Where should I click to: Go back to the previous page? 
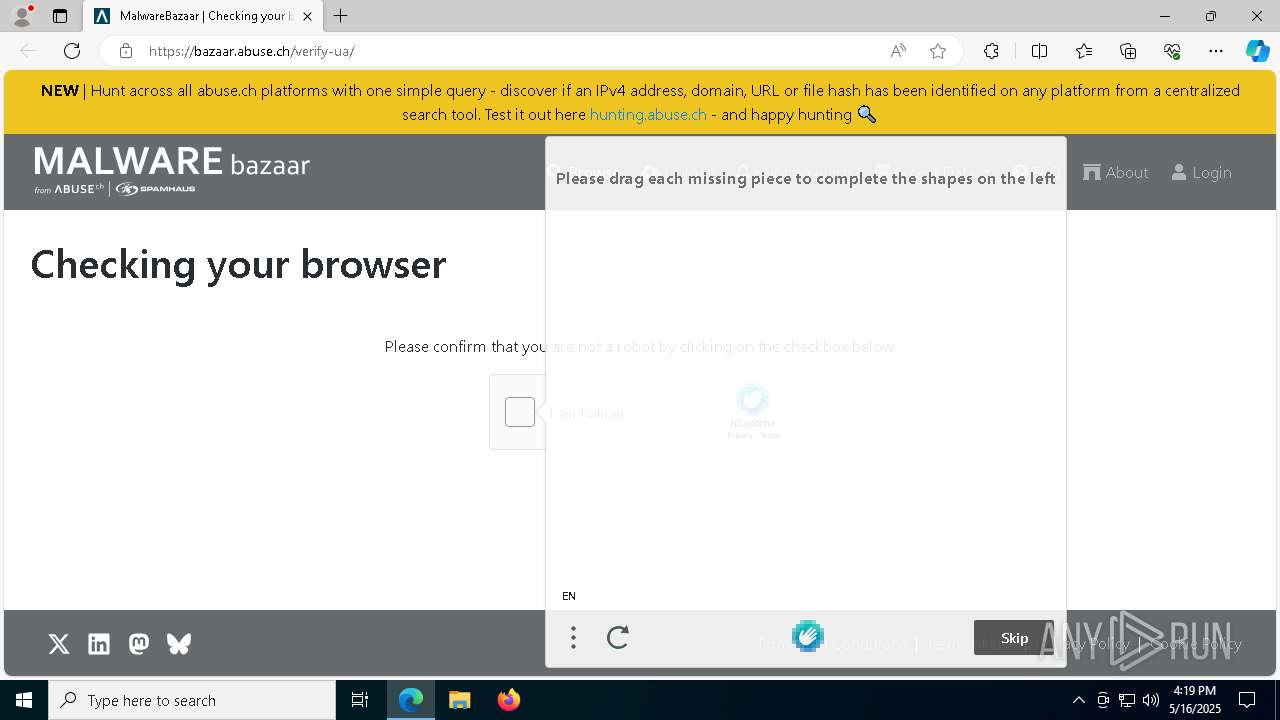tap(28, 51)
